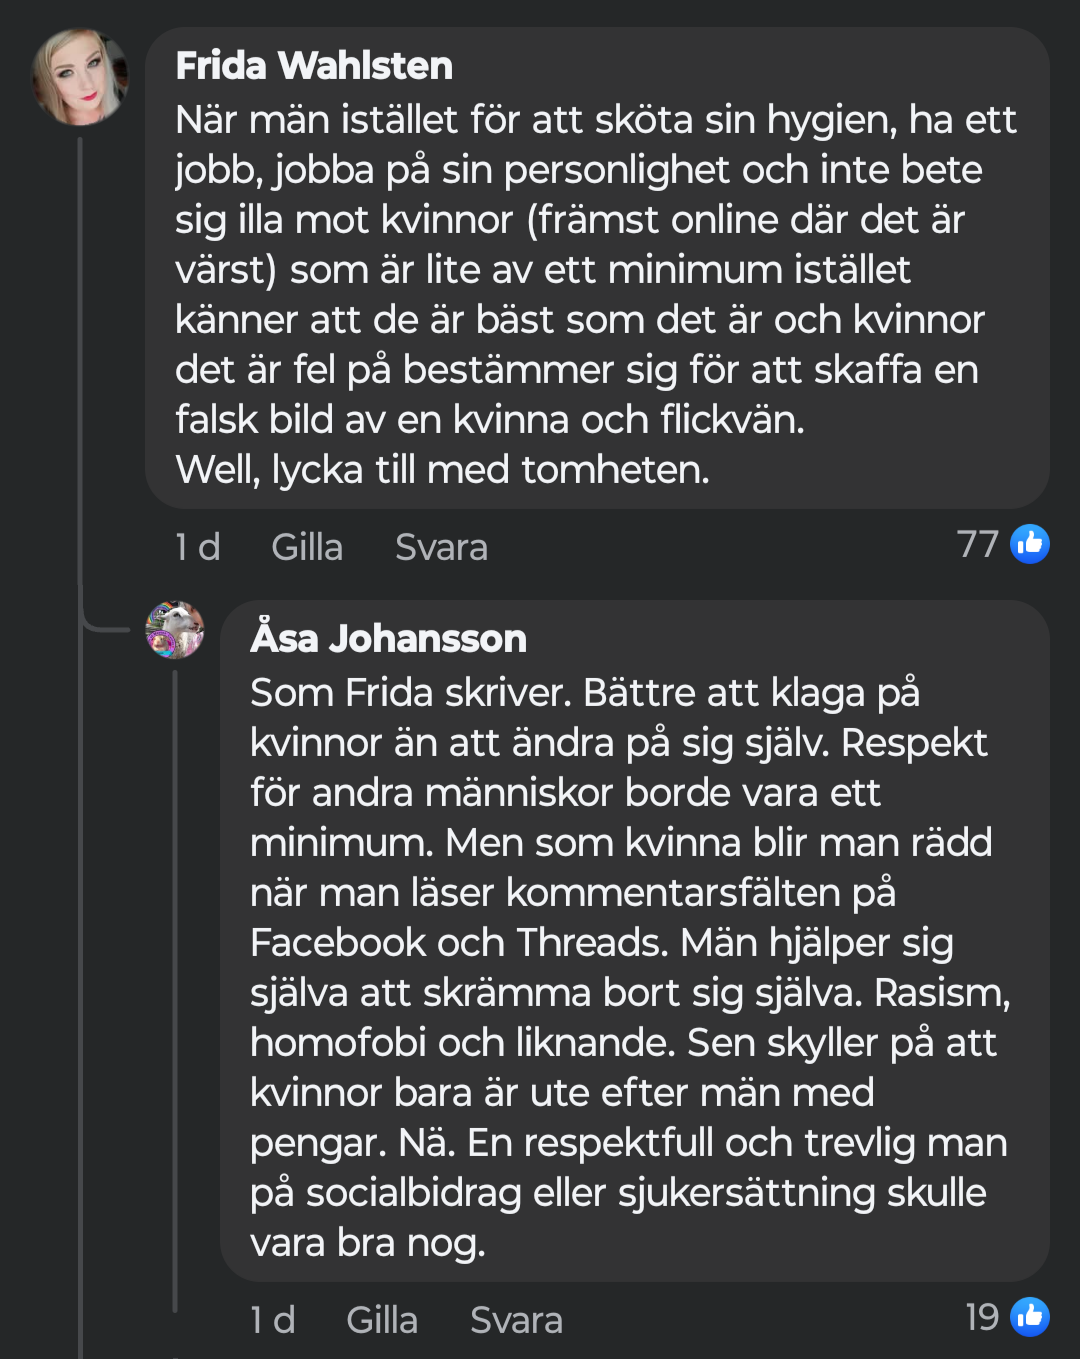Click the blue thumbs-up icon beside 19
Screen dimensions: 1080x1359
pyautogui.click(x=1029, y=1317)
